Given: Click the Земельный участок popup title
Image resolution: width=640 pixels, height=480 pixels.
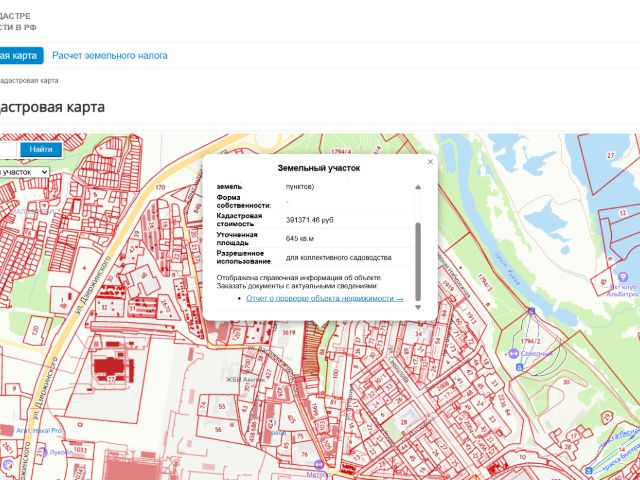Looking at the screenshot, I should (x=319, y=168).
